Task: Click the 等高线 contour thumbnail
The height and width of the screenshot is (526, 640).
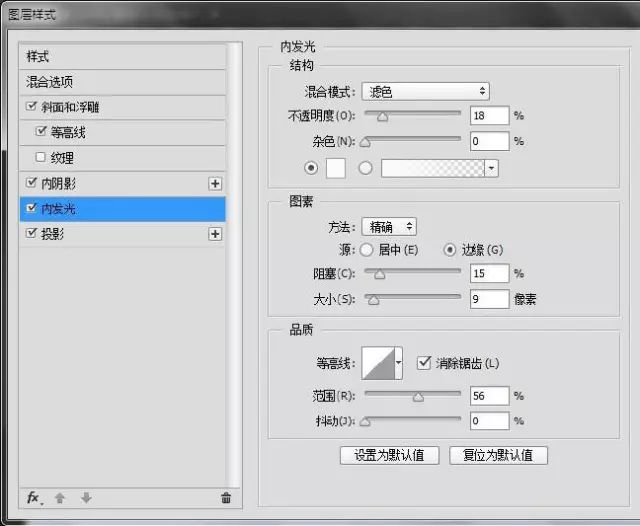Action: pos(378,363)
